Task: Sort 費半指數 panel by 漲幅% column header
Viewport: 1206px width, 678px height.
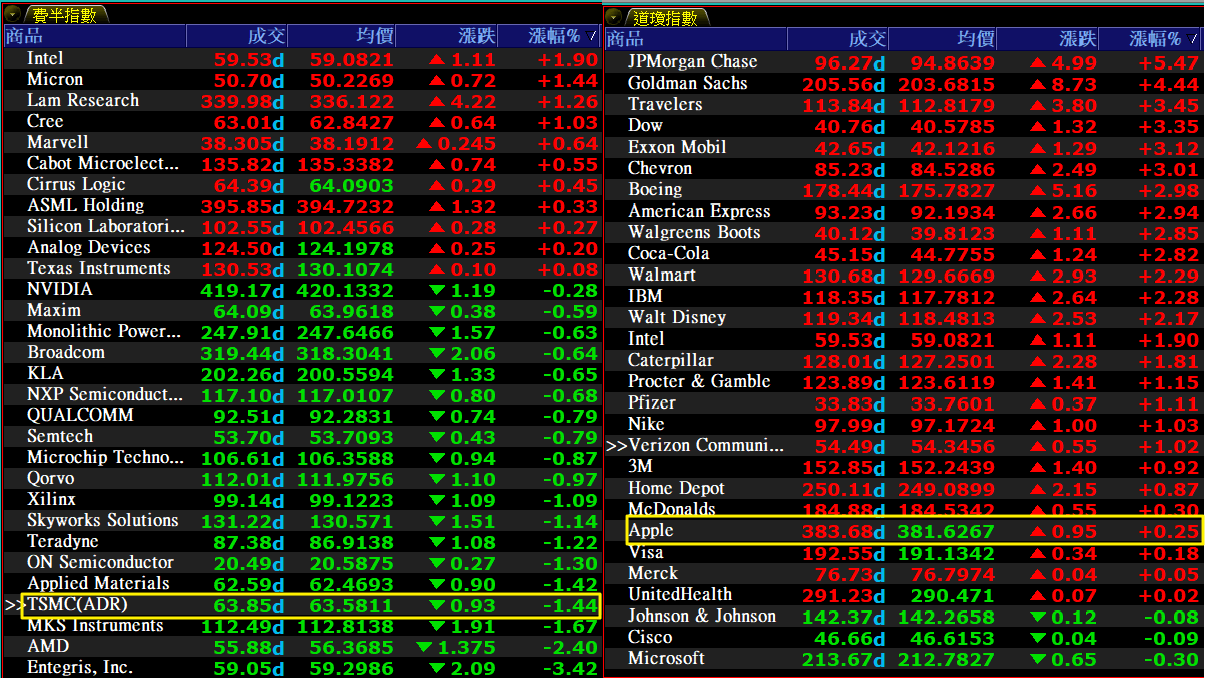Action: tap(549, 37)
